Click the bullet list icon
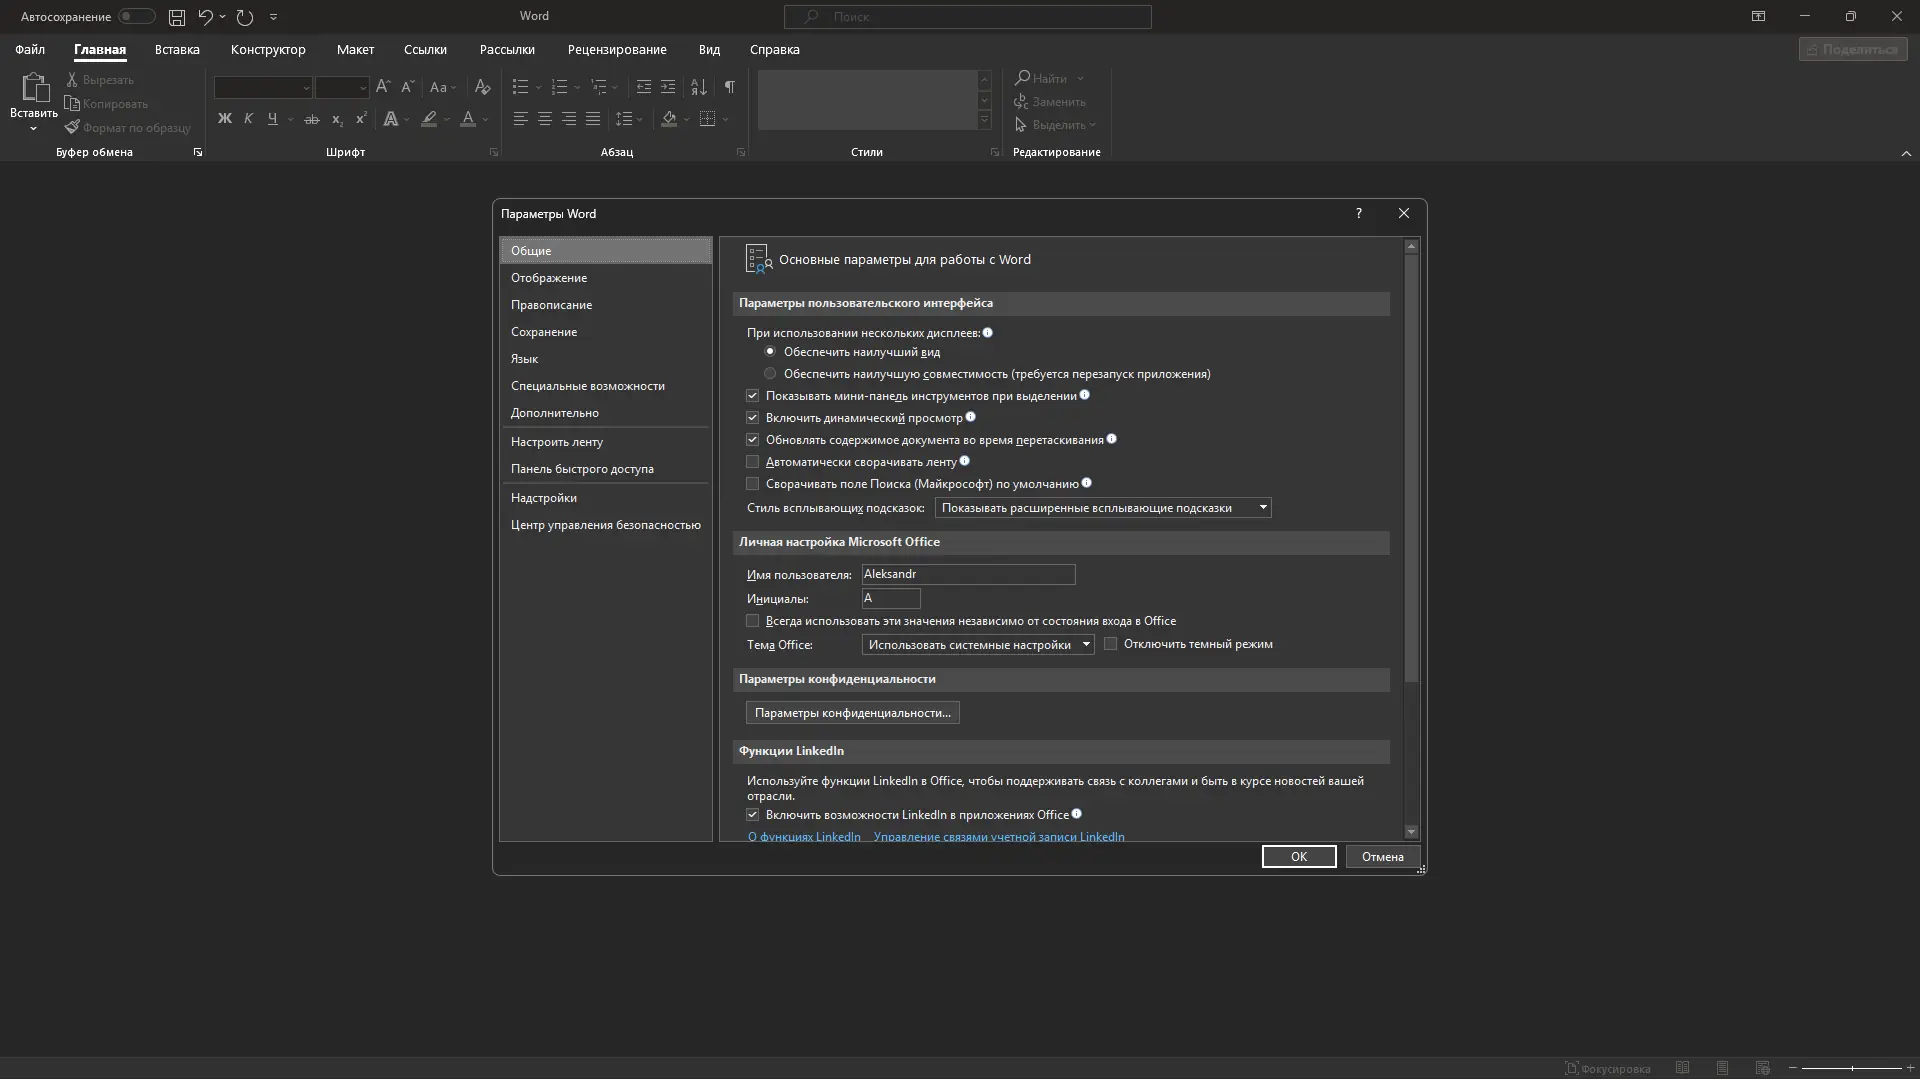 click(520, 87)
